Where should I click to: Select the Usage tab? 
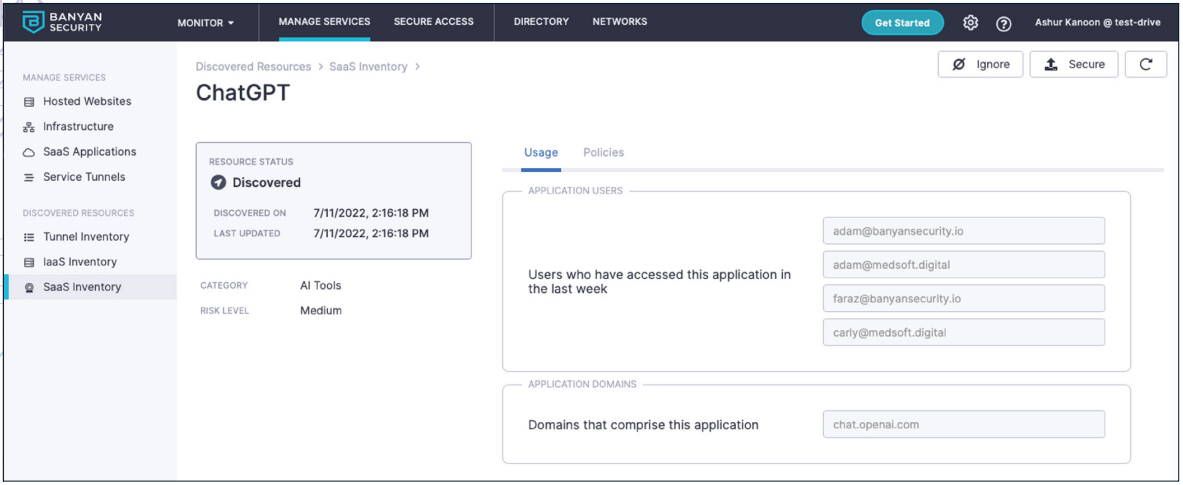tap(541, 152)
